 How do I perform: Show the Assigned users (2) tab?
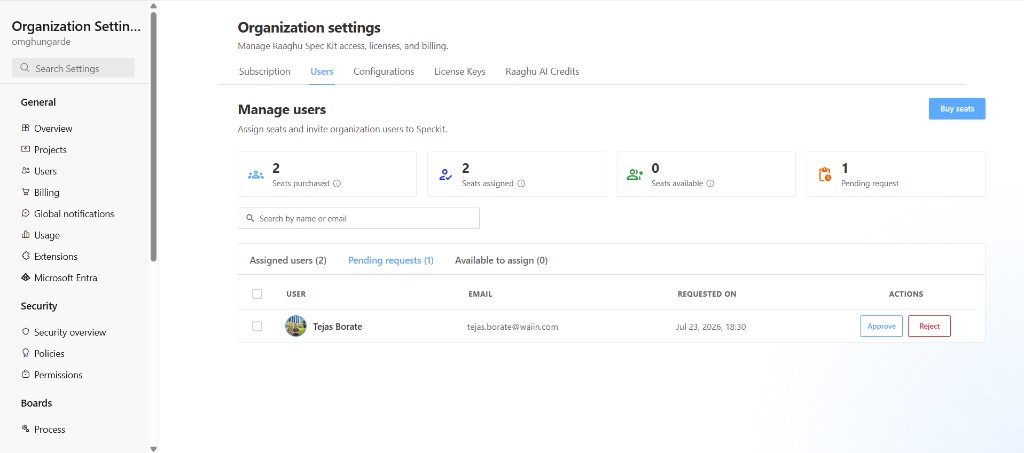point(288,260)
